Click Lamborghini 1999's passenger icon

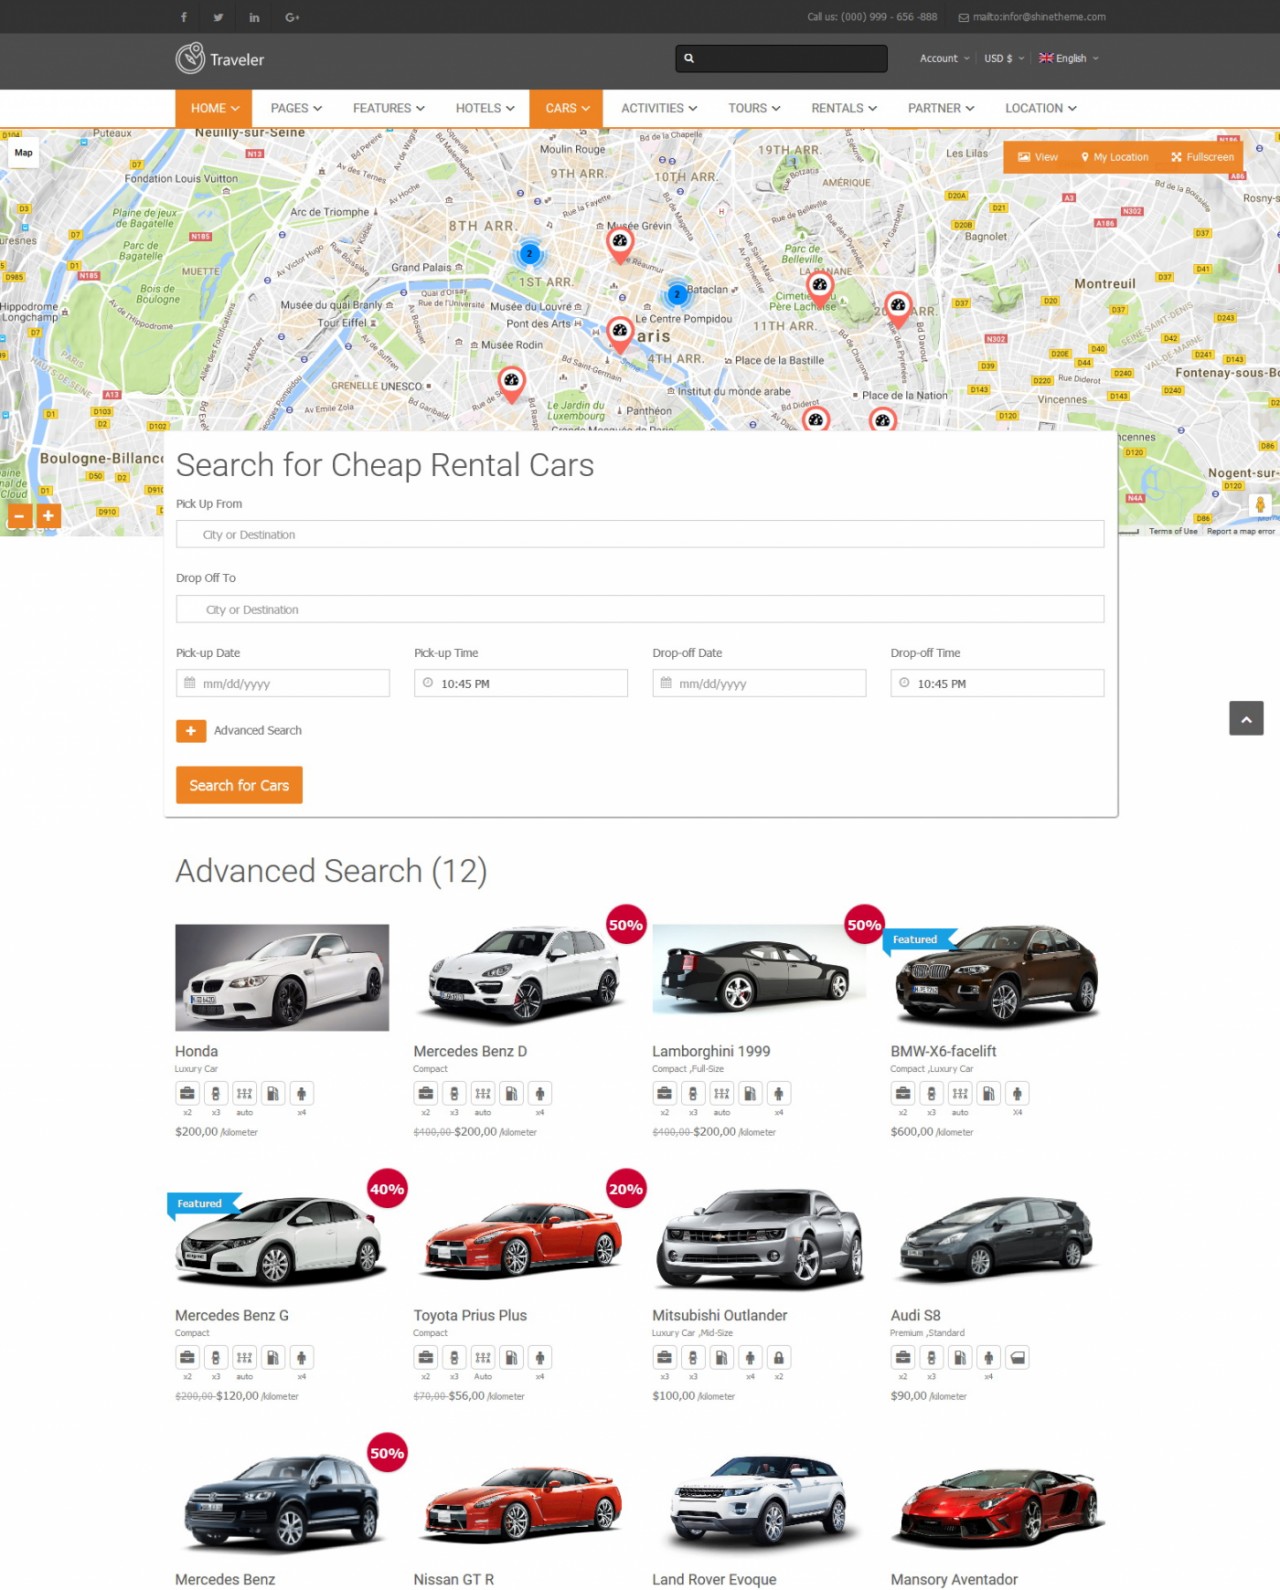[779, 1093]
